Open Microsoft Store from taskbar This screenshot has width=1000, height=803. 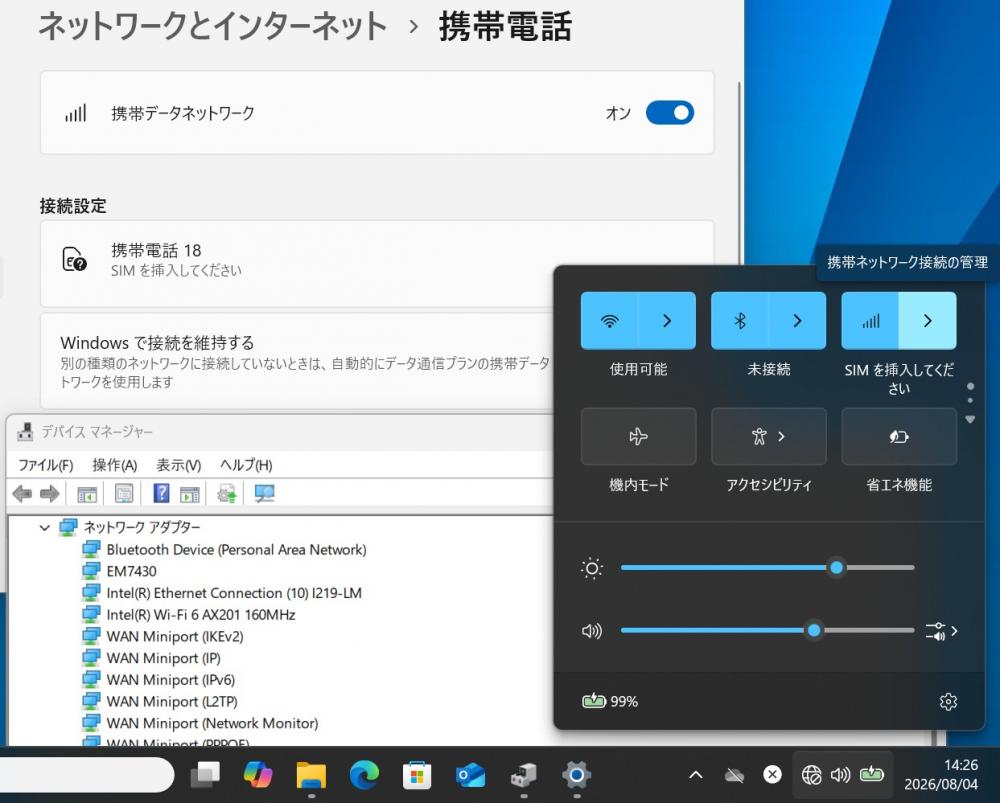tap(417, 774)
